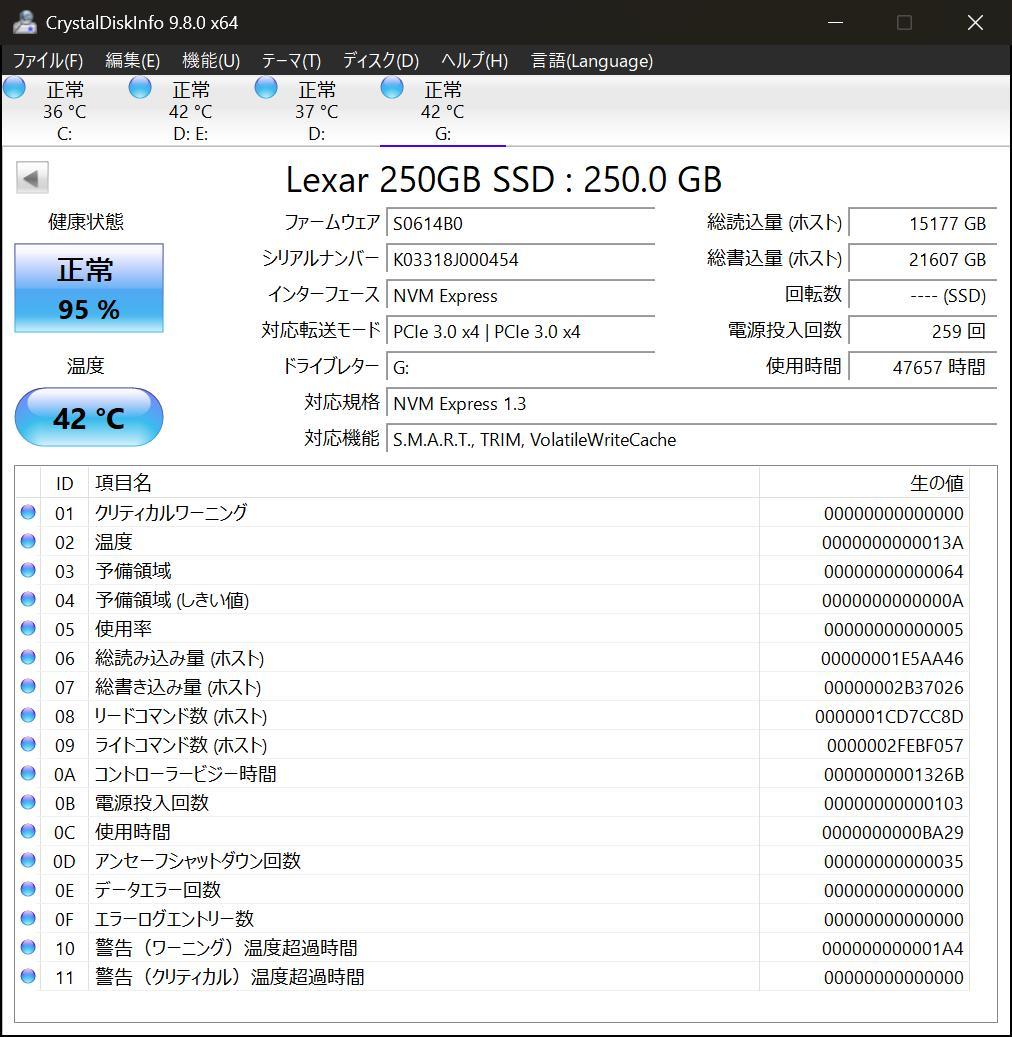Select raw value 0000001CD7CC8D
Viewport: 1012px width, 1037px height.
[889, 717]
